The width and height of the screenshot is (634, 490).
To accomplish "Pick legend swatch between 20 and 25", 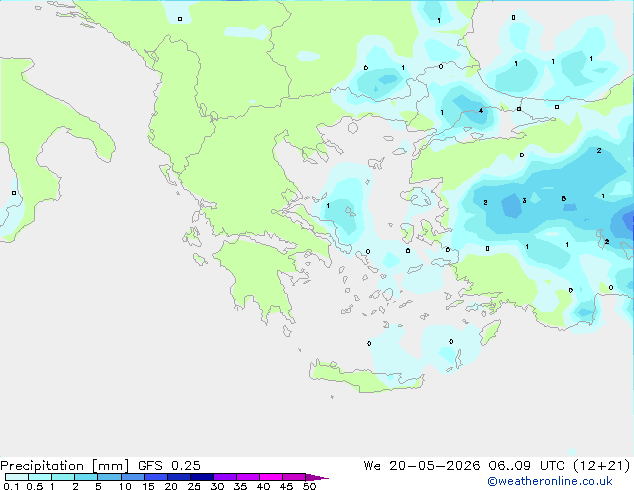I will (x=179, y=477).
